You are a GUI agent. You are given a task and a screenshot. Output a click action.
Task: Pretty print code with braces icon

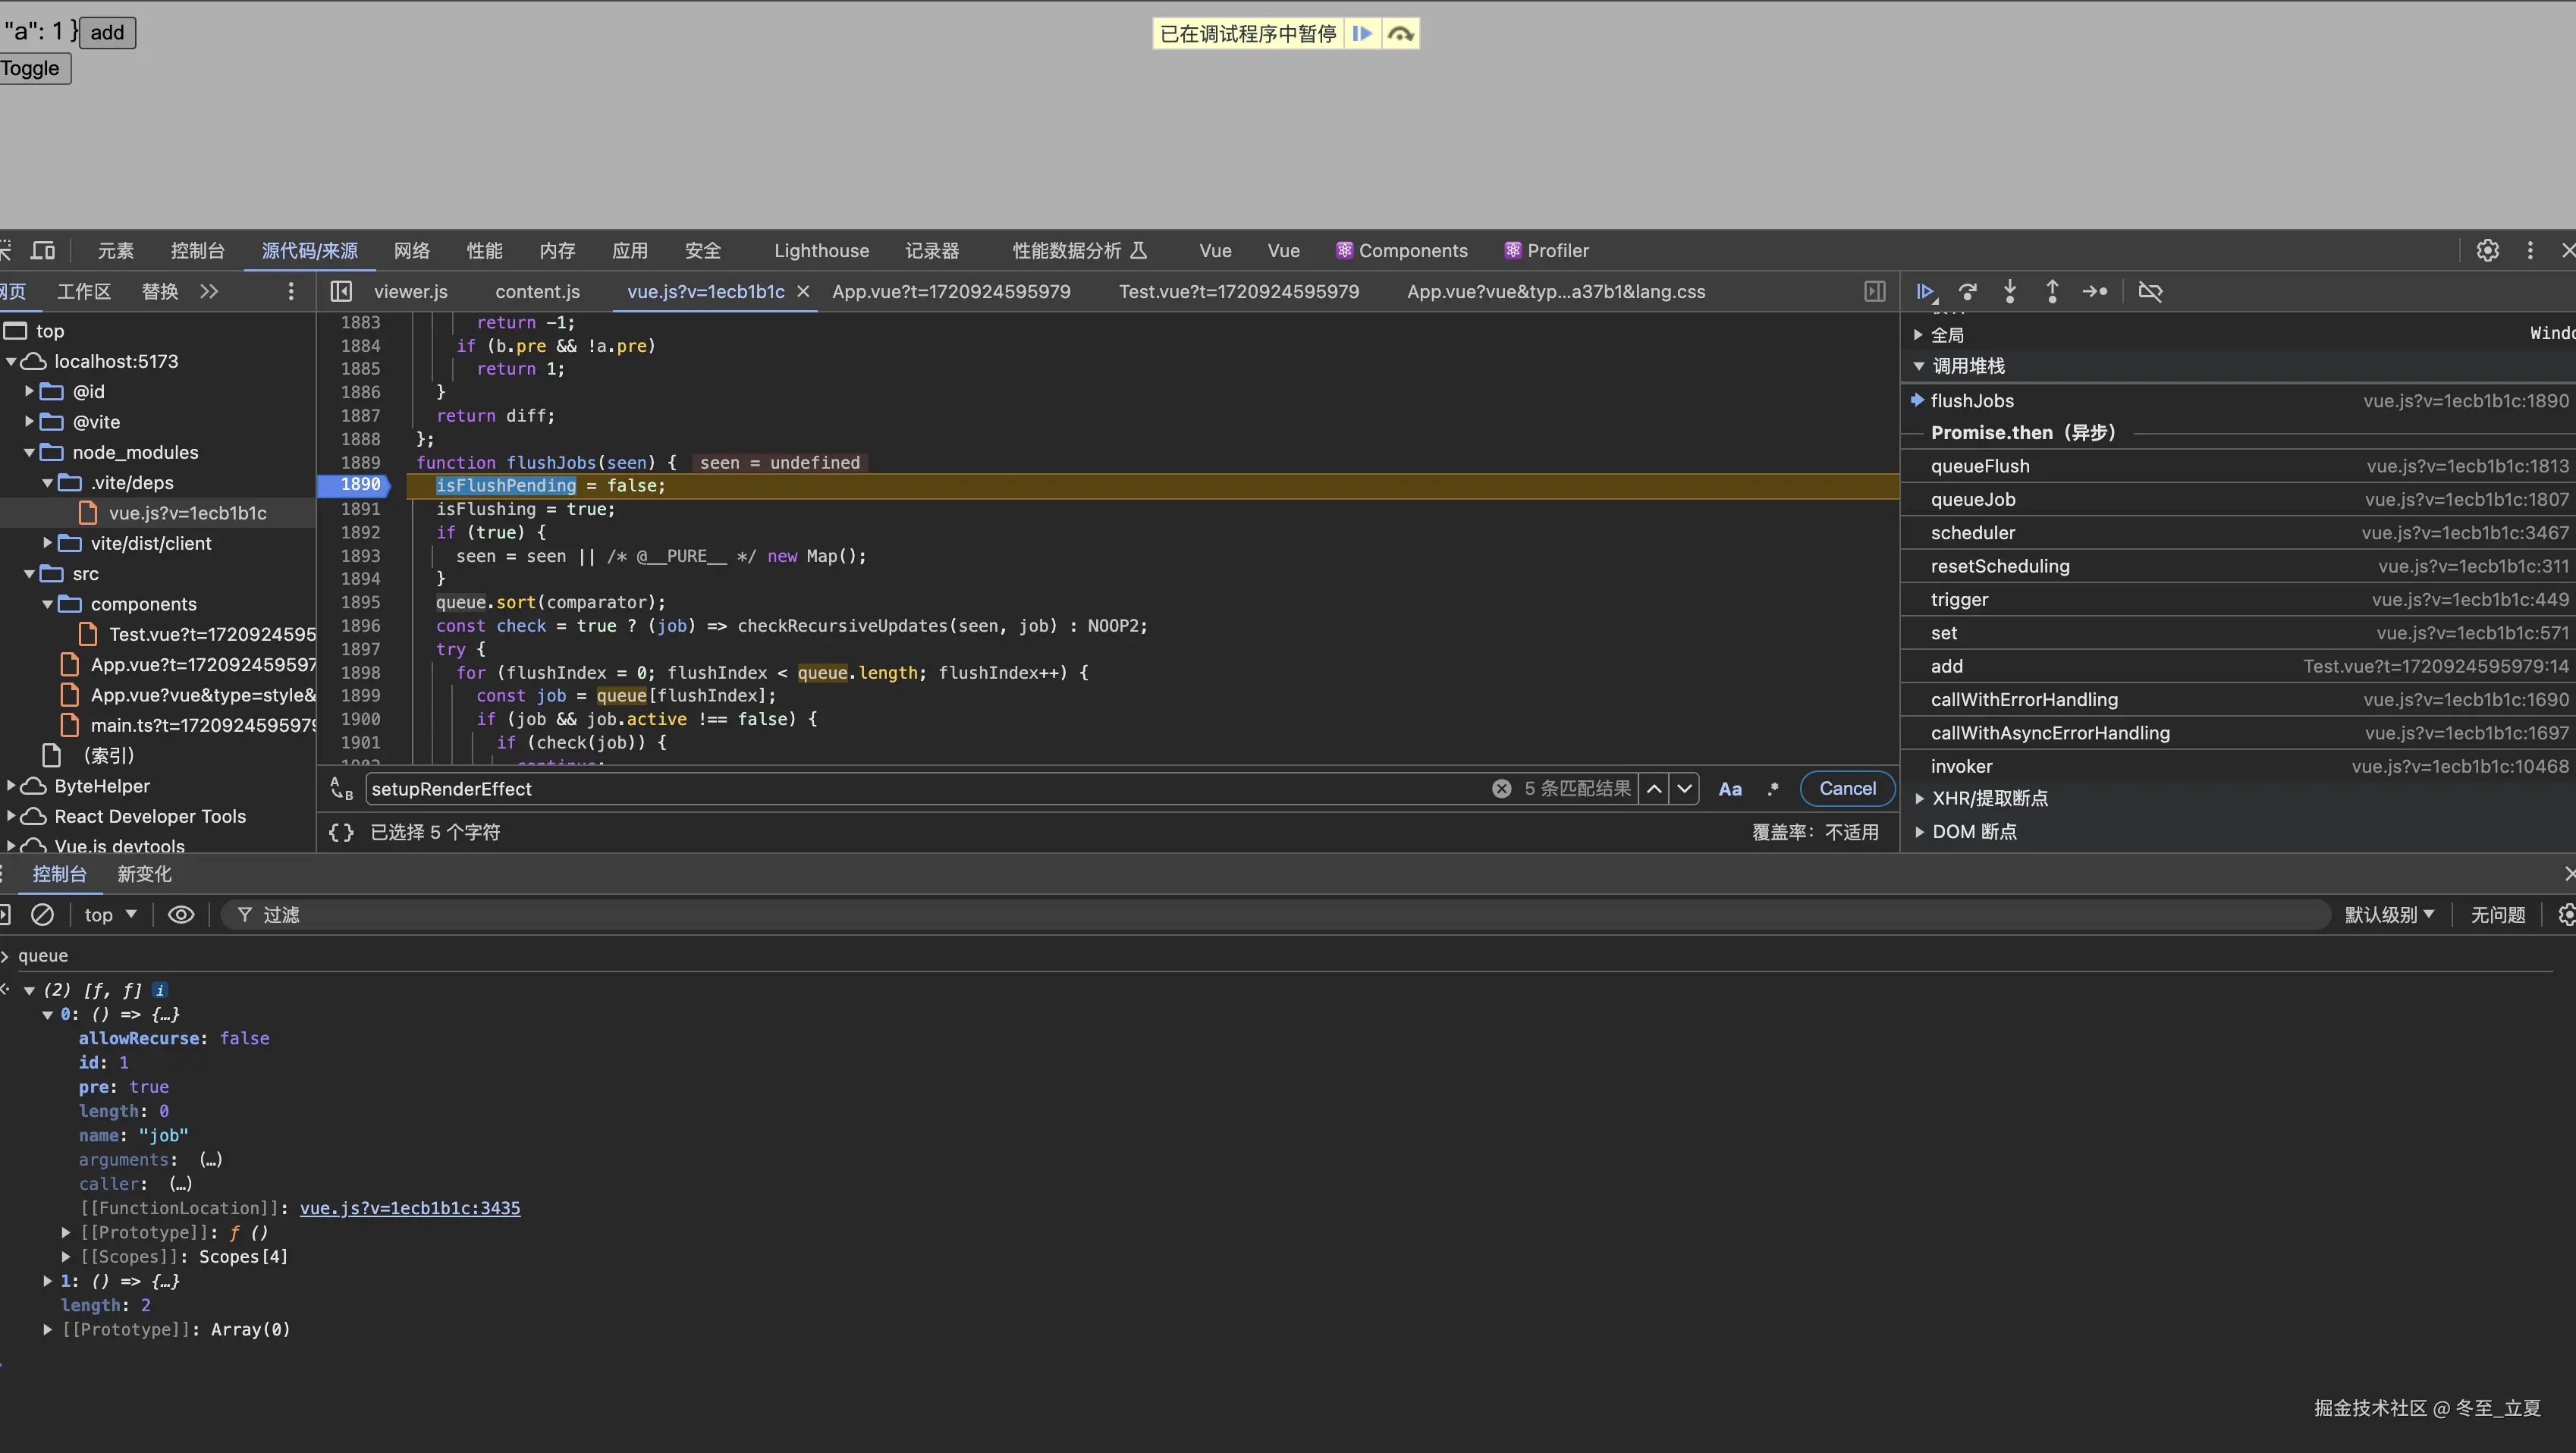341,832
